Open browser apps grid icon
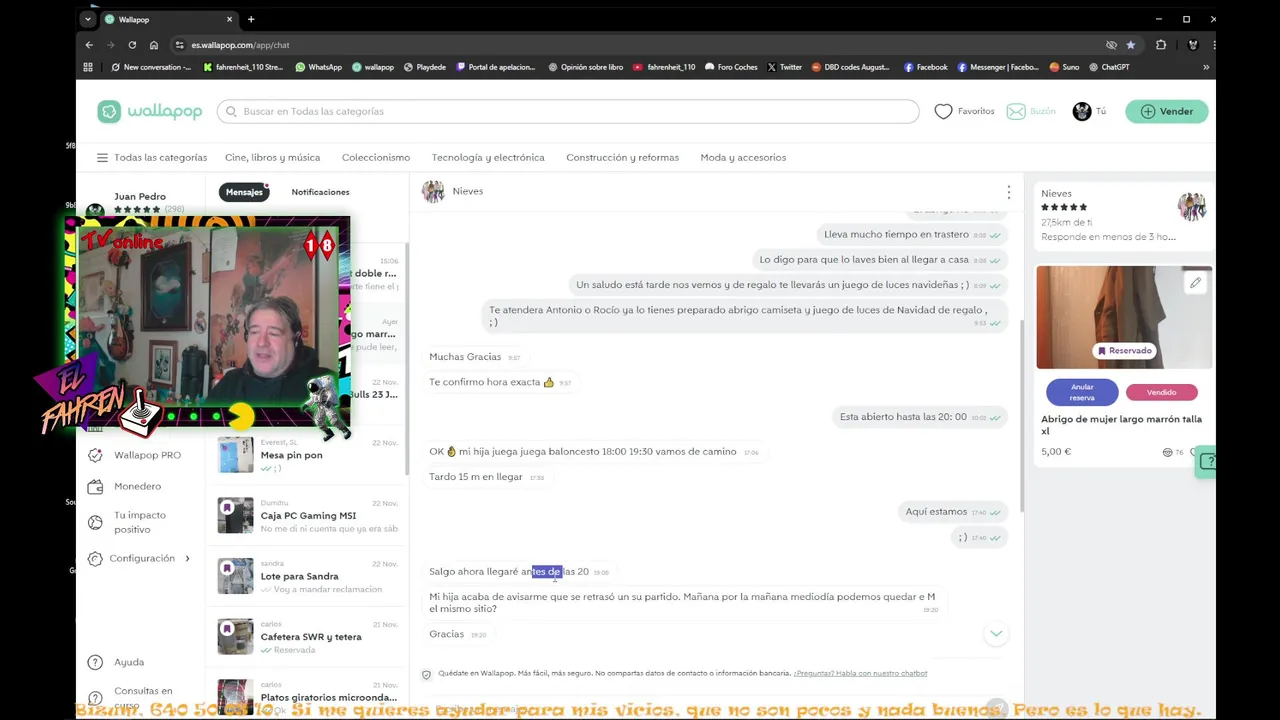 pyautogui.click(x=88, y=67)
